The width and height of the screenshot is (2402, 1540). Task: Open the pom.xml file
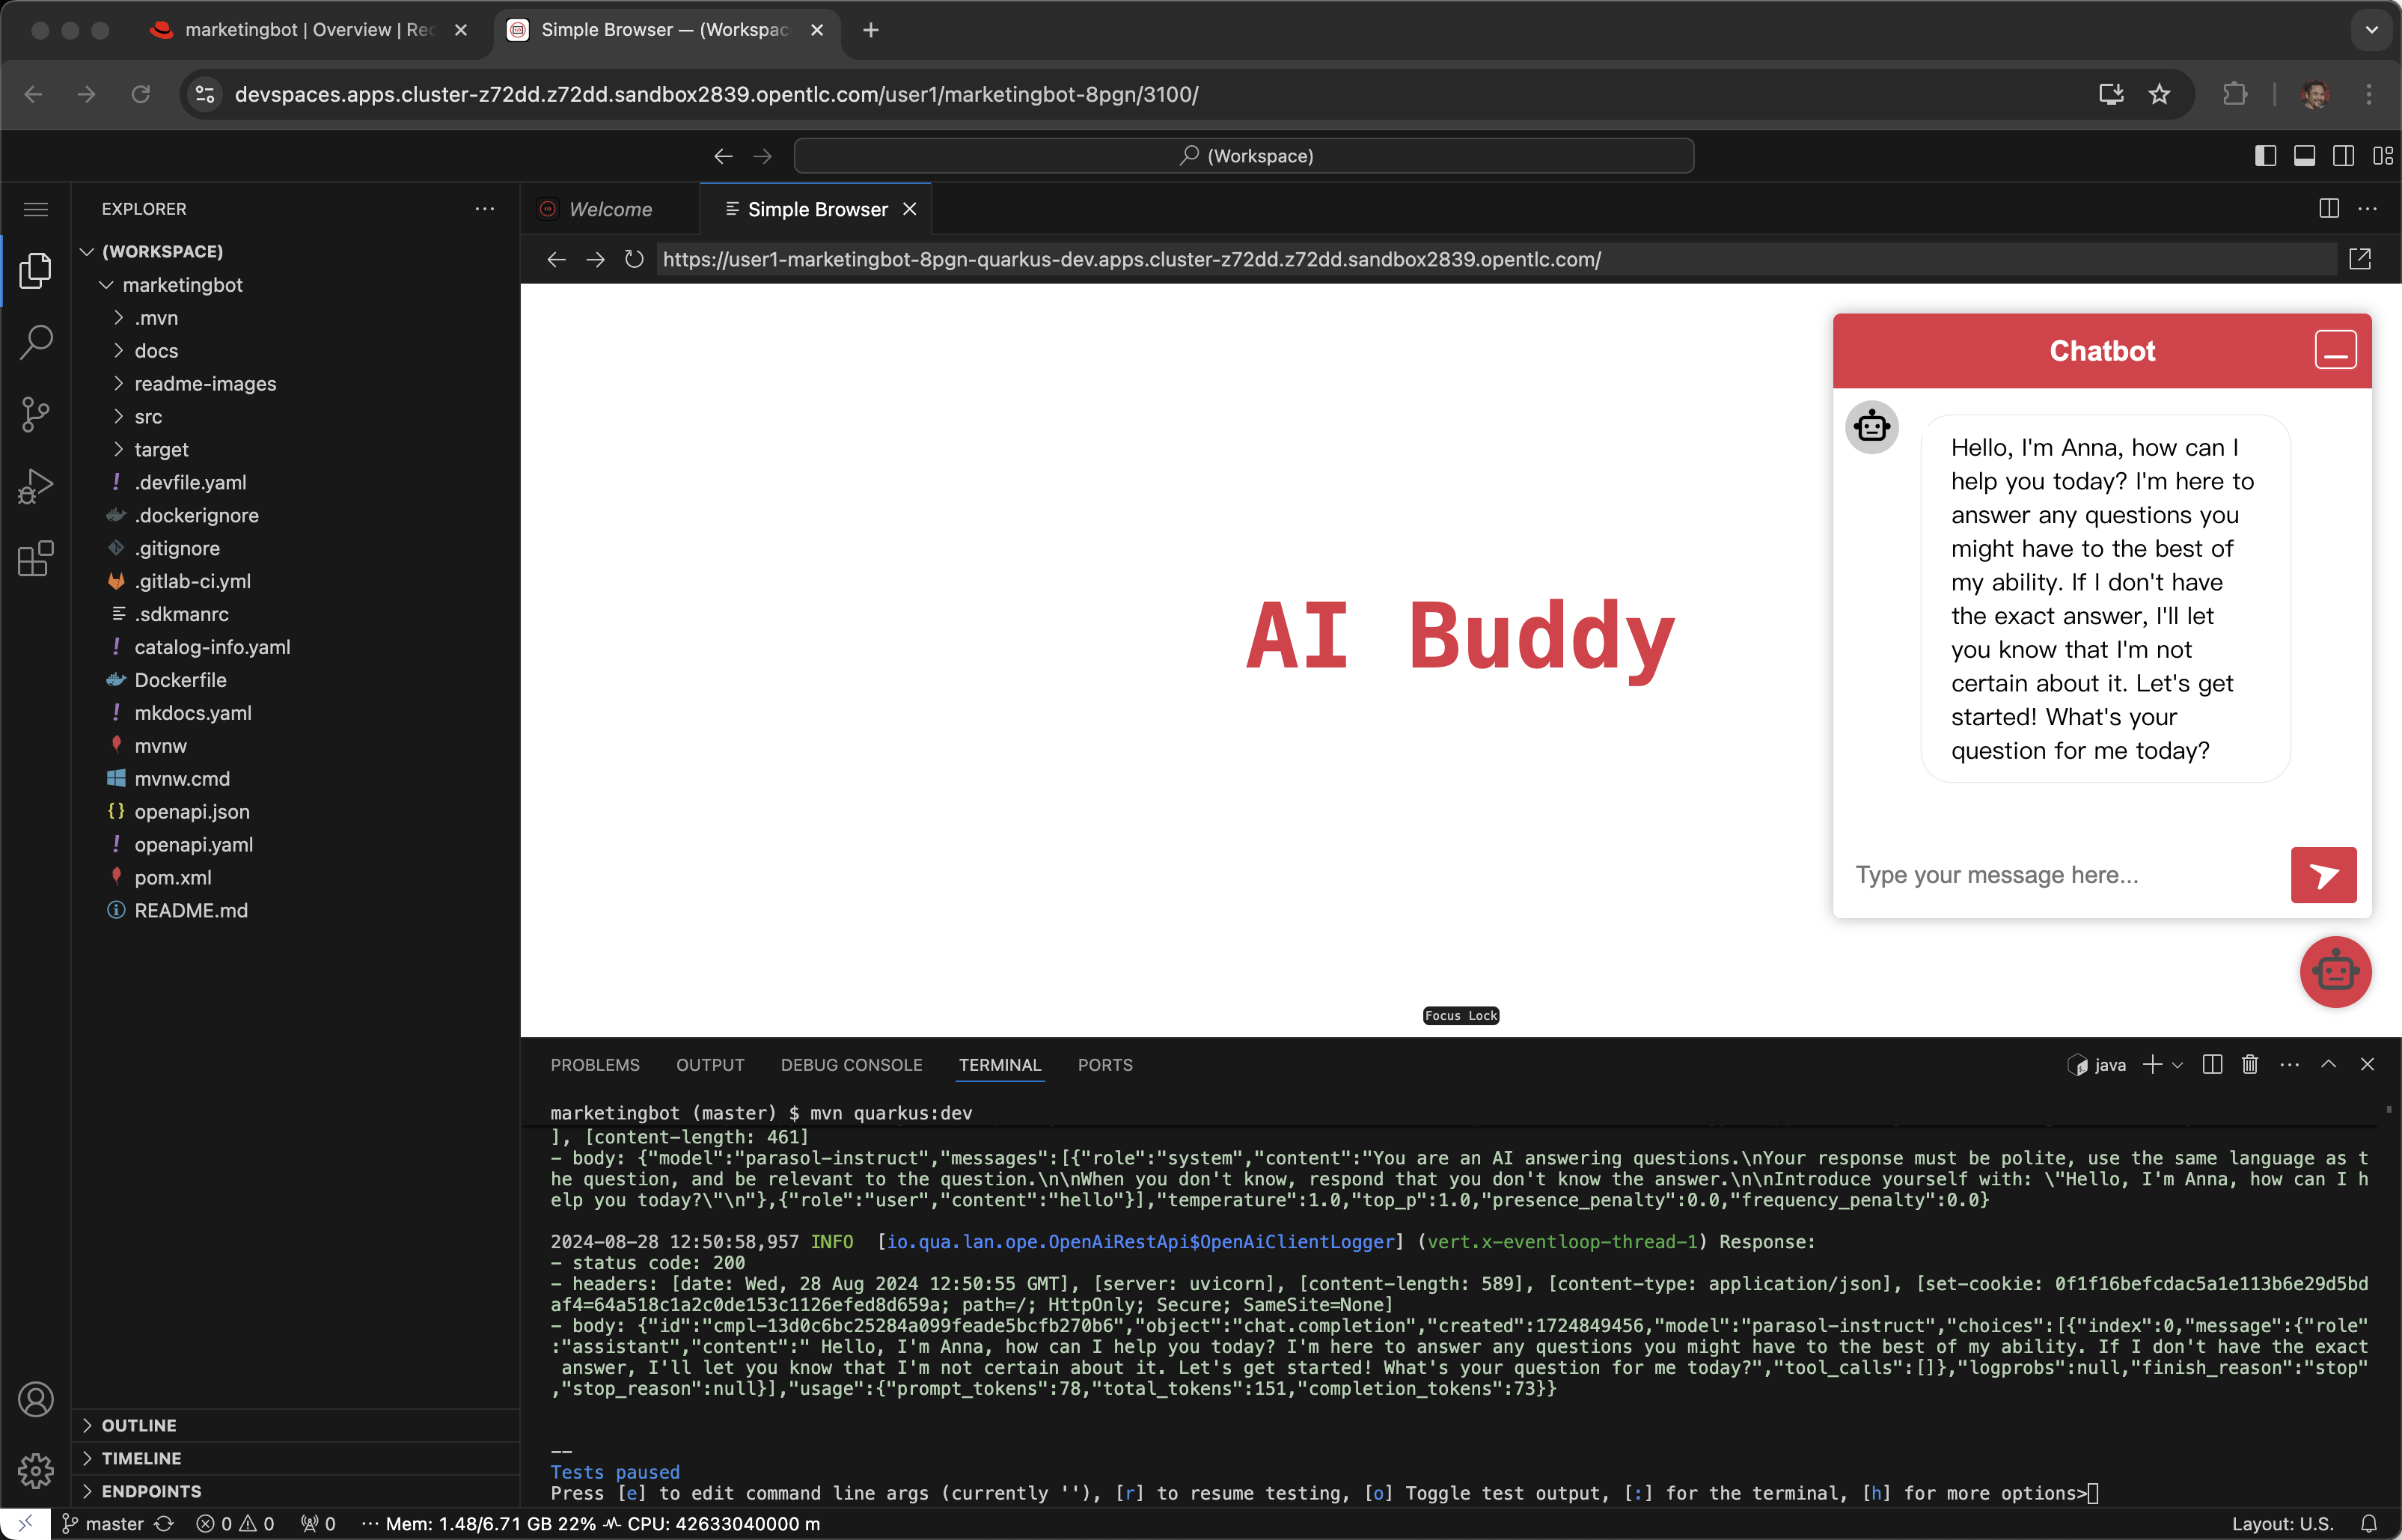click(x=173, y=877)
